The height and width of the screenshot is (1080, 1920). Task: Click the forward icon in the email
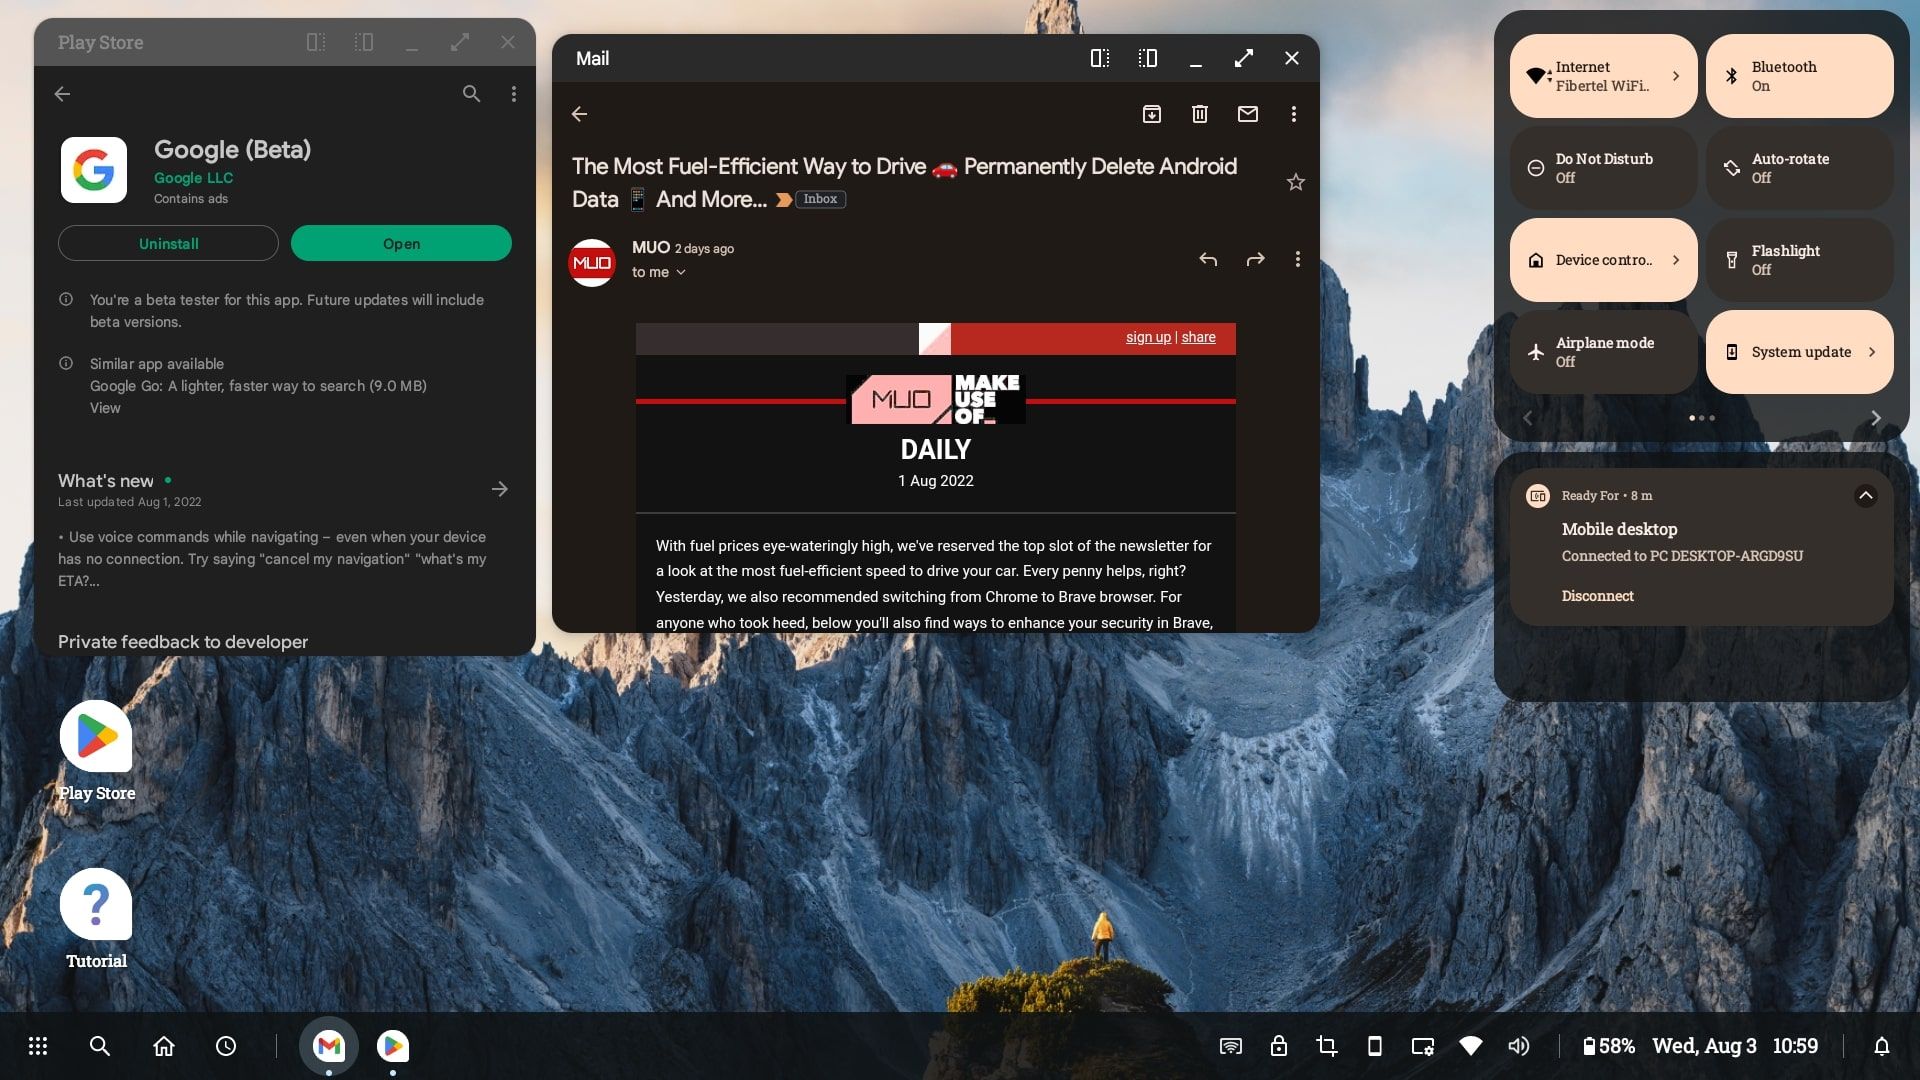[x=1254, y=260]
